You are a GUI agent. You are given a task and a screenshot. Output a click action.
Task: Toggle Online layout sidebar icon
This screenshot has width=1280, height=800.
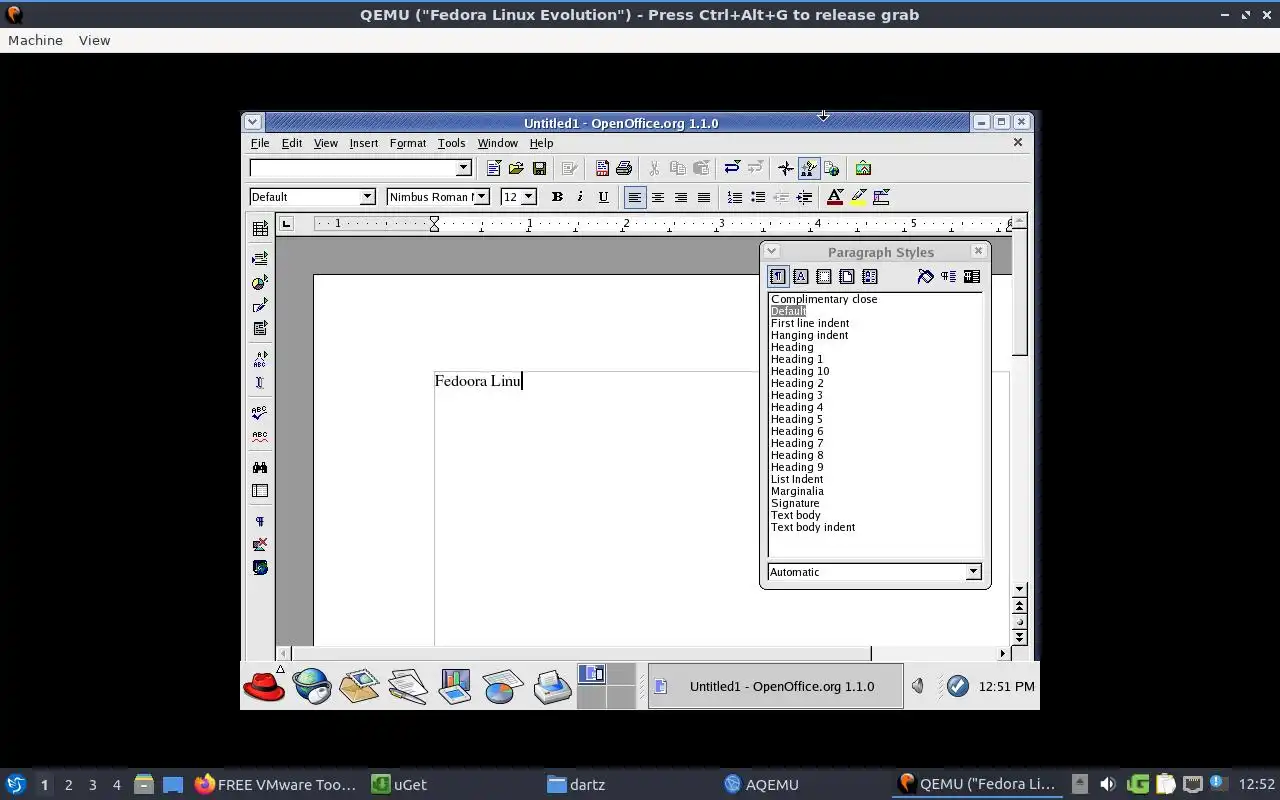260,567
